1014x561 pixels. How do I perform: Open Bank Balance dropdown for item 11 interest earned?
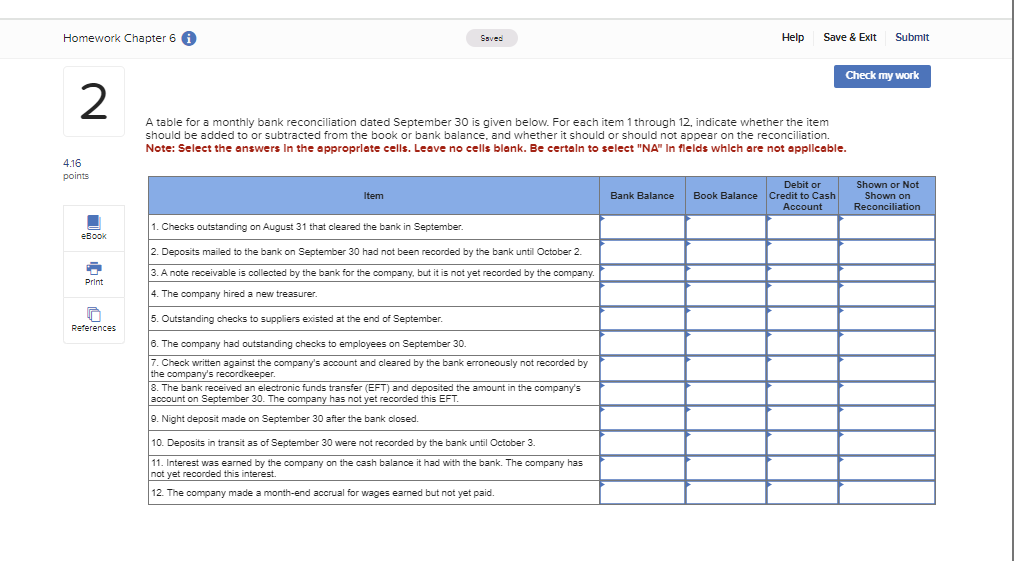click(642, 468)
